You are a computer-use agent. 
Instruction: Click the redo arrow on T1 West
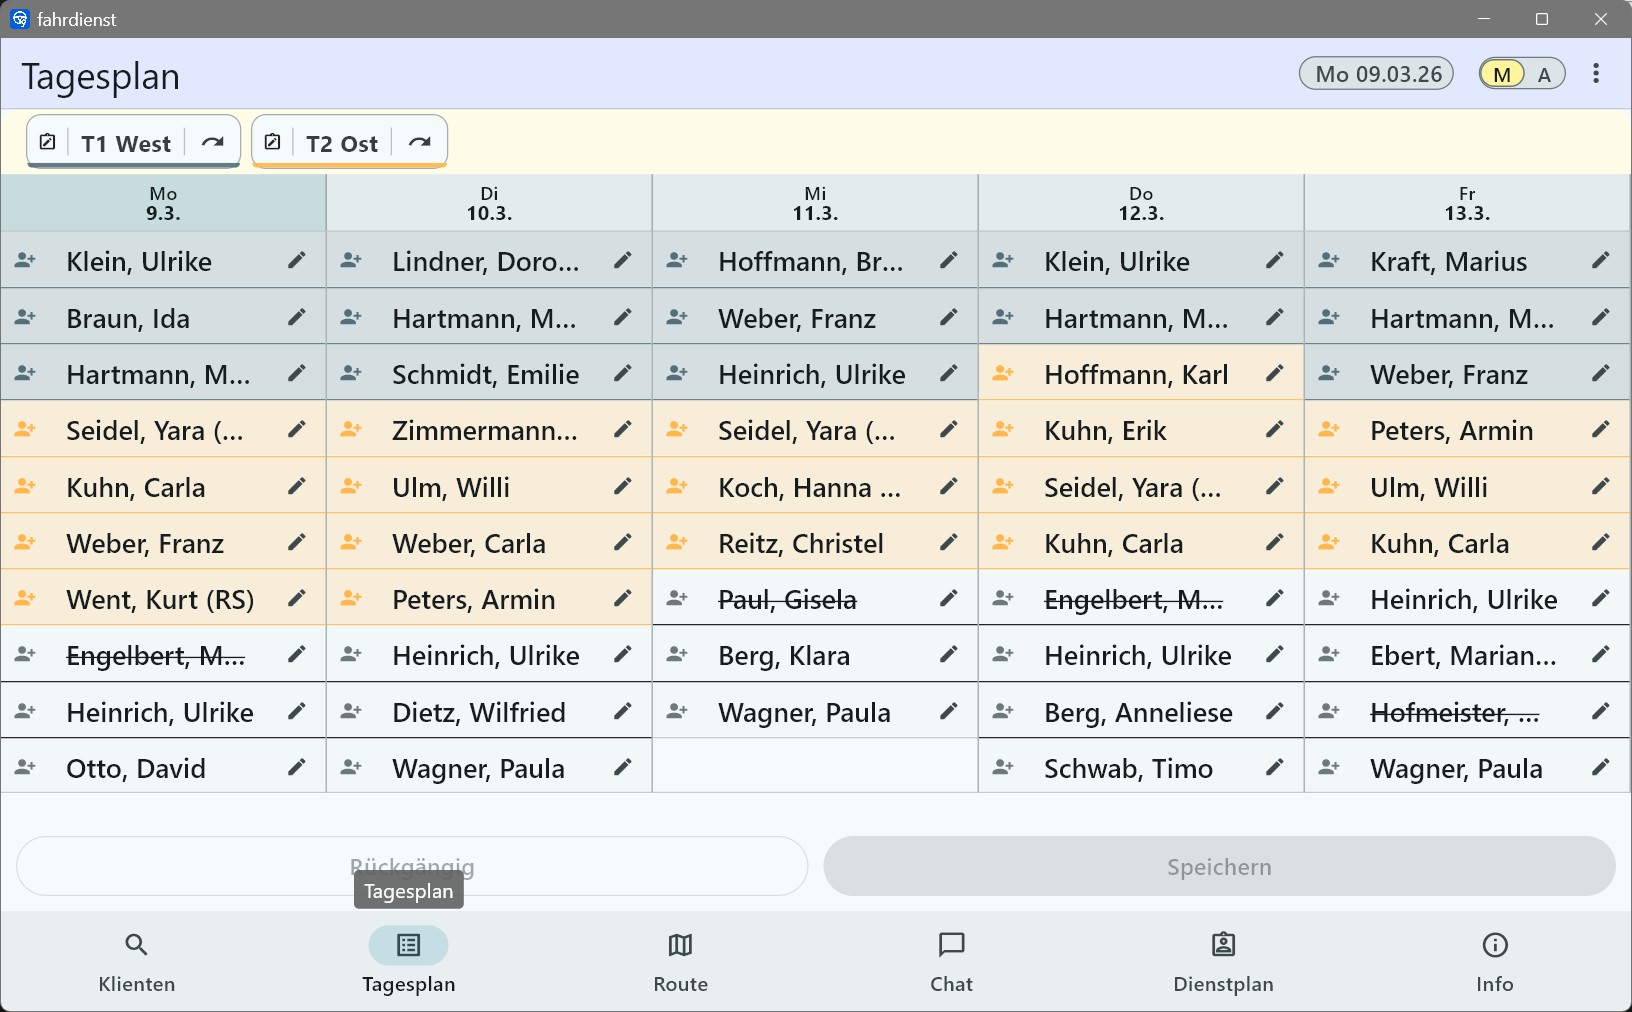[x=213, y=143]
